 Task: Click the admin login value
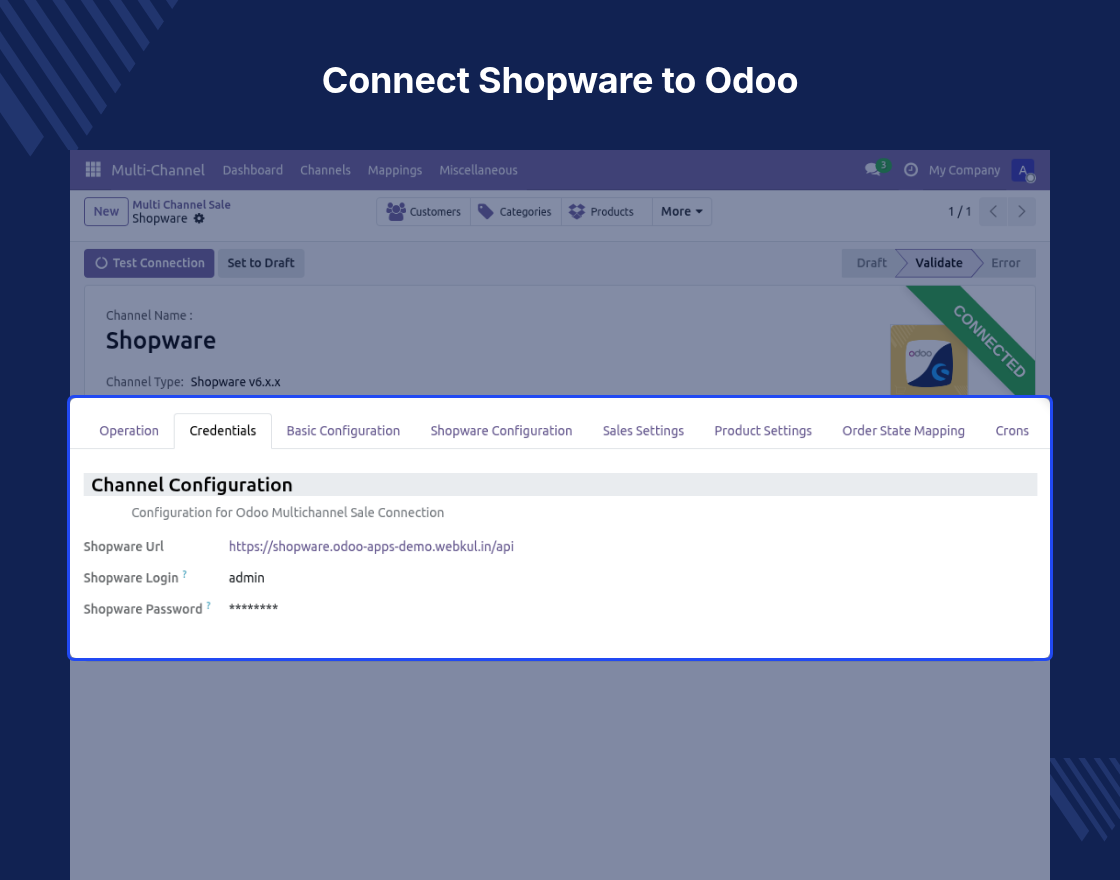(x=246, y=578)
